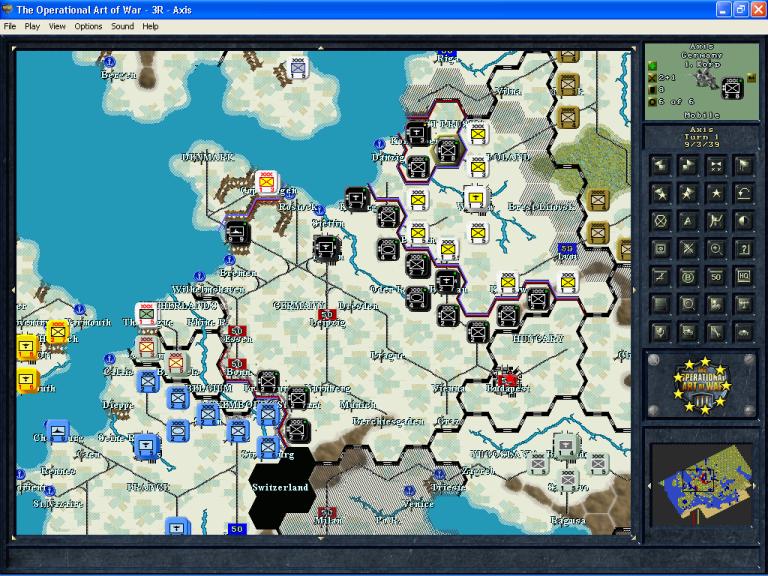The image size is (768, 576).
Task: Select the blue 50 marker at bottom edge
Action: tap(237, 529)
